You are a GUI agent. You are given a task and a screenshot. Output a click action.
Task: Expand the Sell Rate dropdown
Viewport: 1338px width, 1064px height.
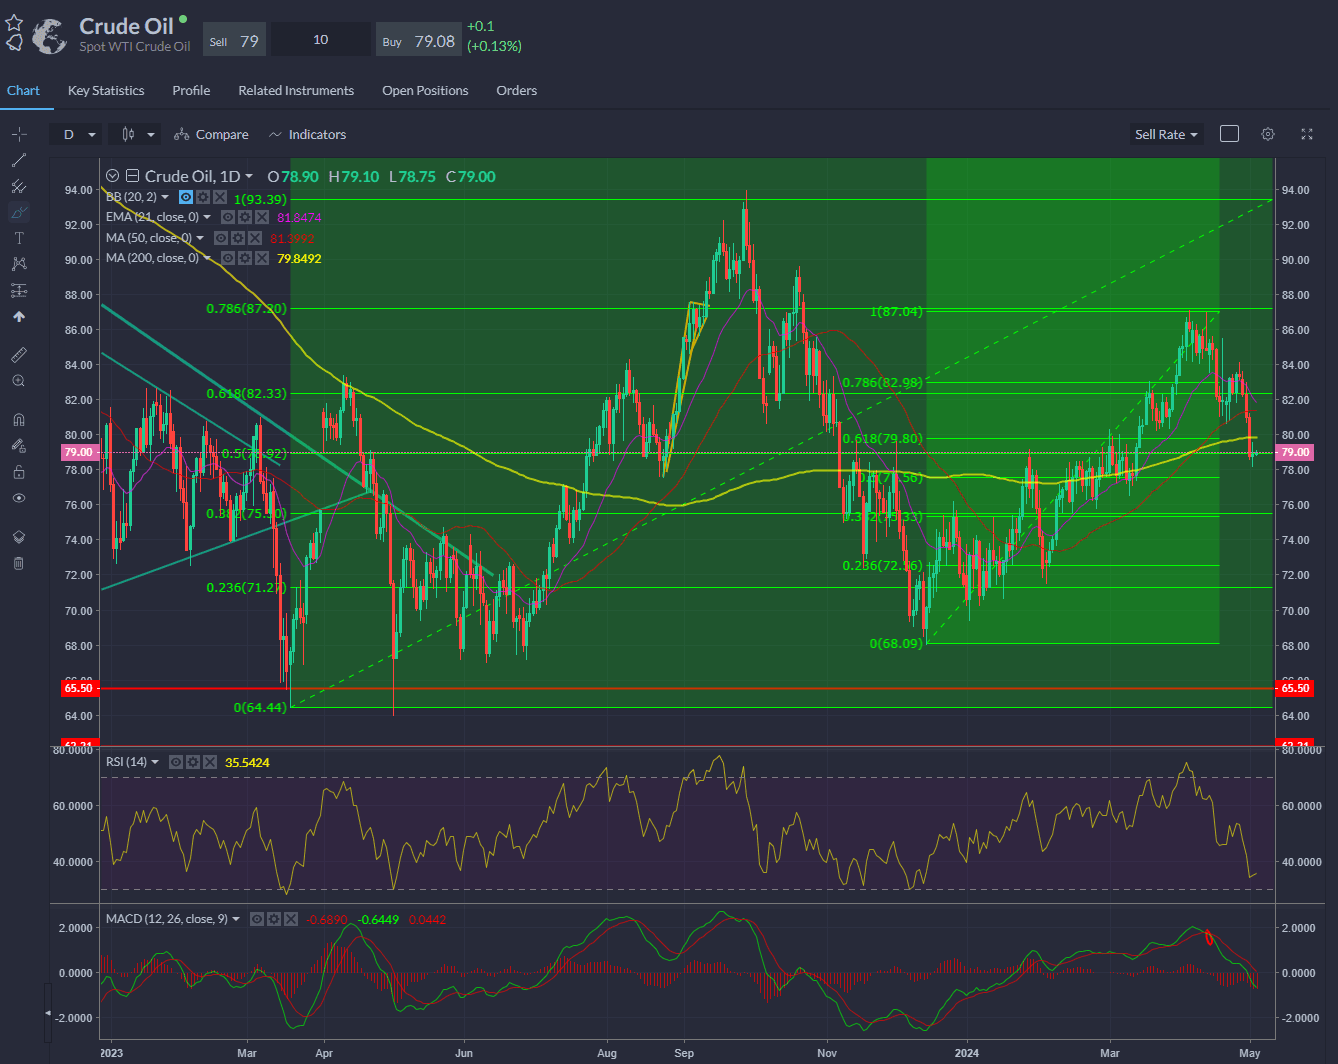click(x=1166, y=134)
